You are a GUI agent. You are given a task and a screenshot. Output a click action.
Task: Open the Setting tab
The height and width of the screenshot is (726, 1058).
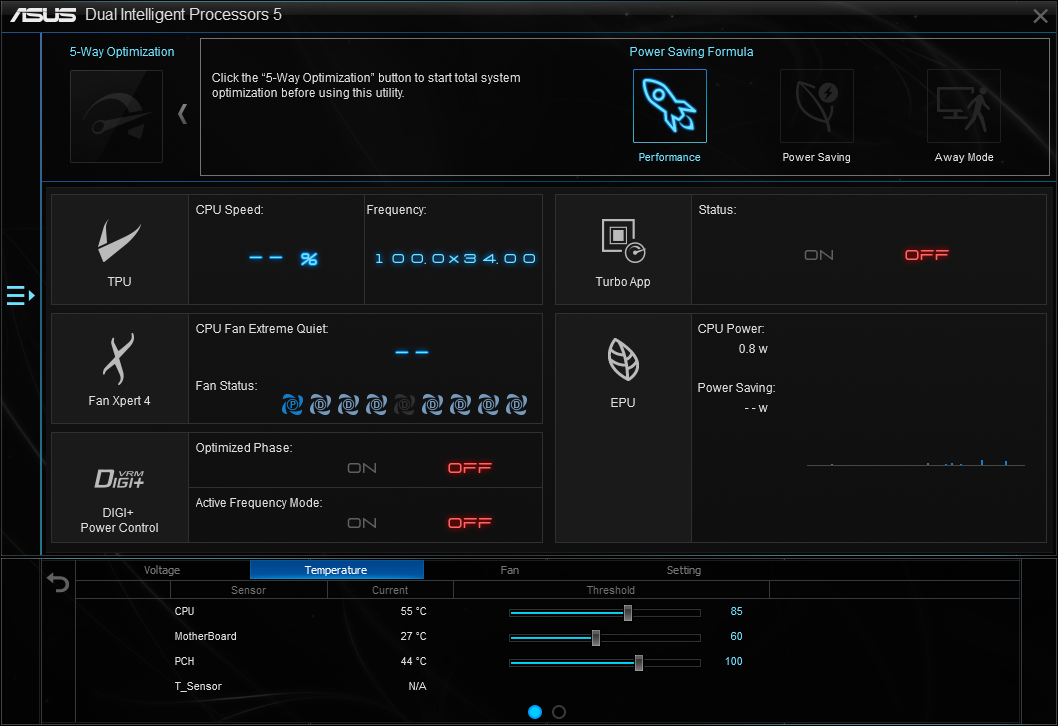coord(684,570)
